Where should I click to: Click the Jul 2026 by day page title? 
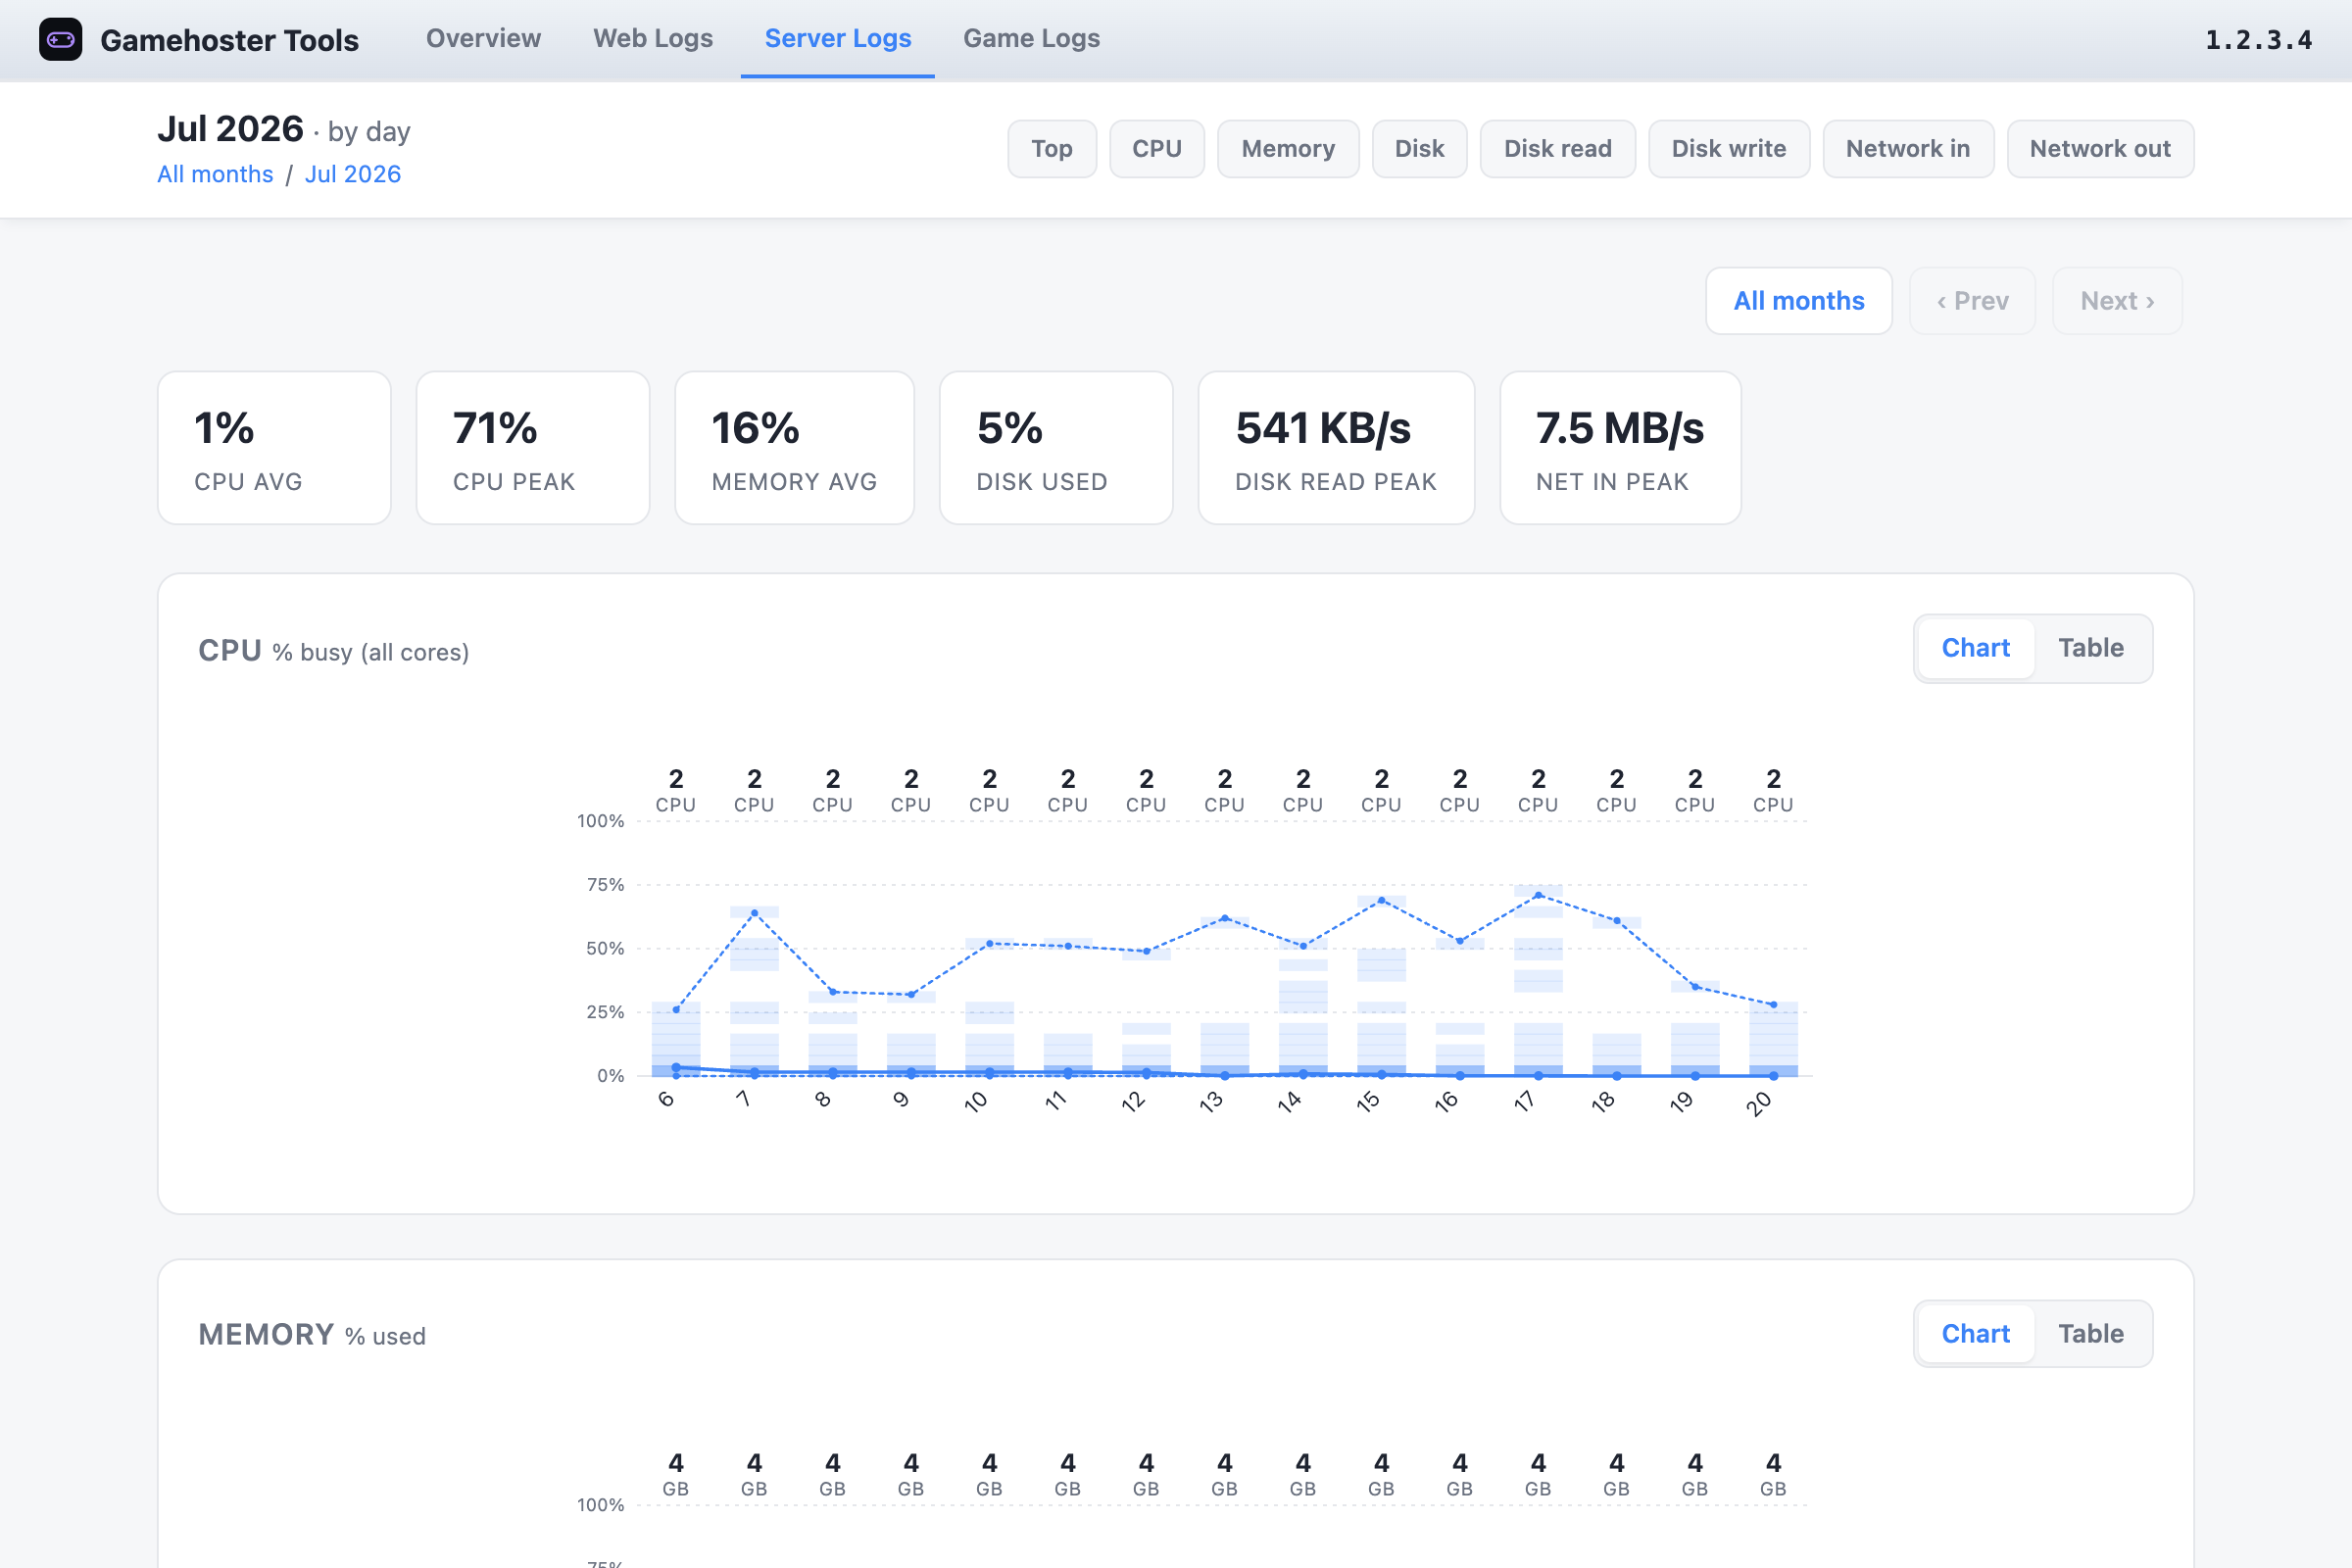(284, 130)
